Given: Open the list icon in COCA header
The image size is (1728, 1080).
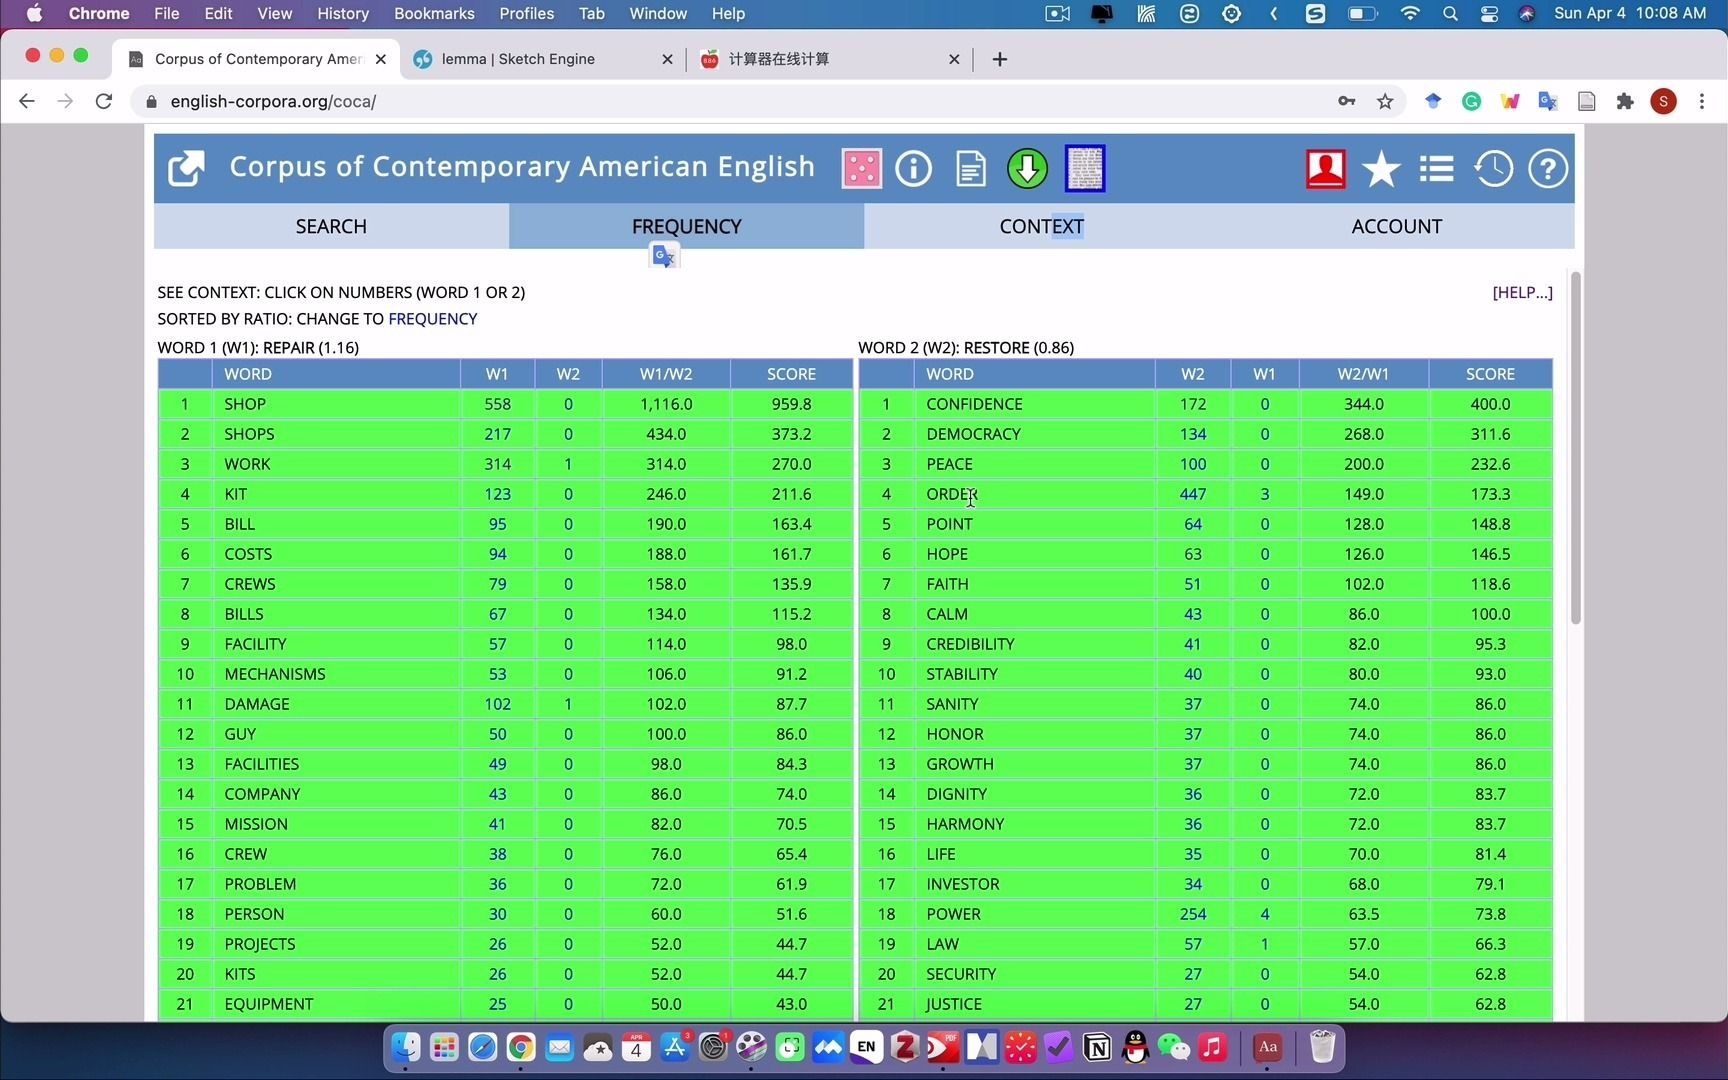Looking at the screenshot, I should tap(1436, 168).
